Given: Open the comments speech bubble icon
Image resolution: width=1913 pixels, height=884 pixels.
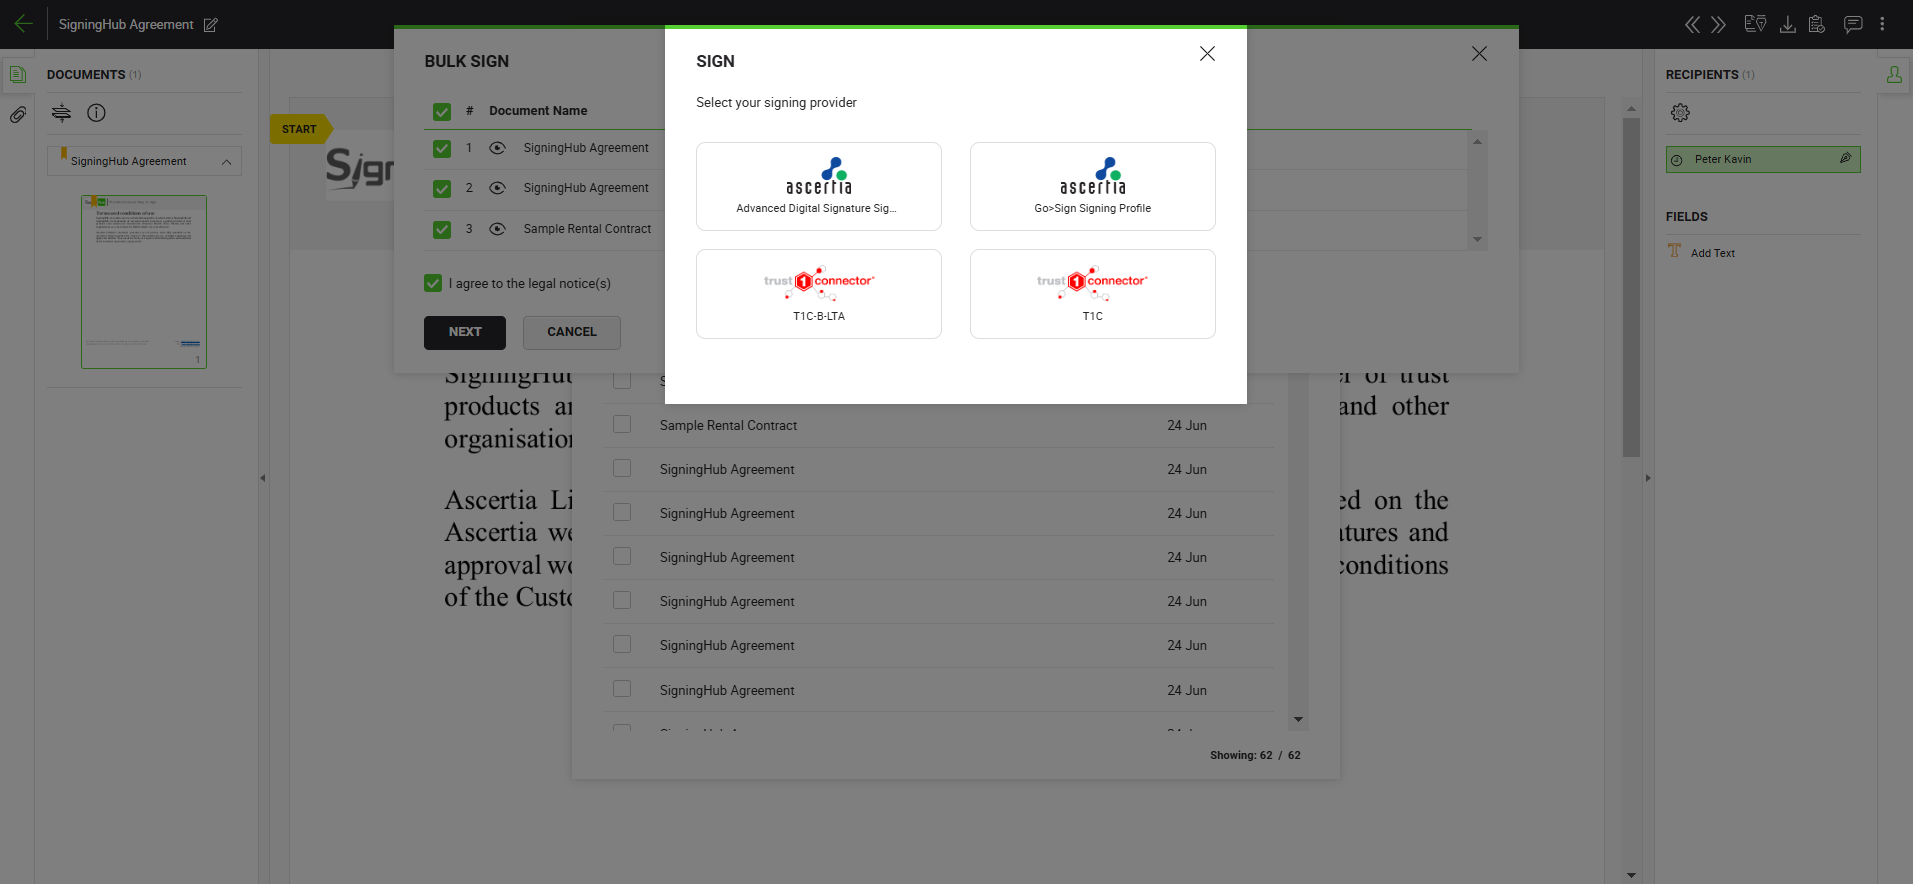Looking at the screenshot, I should [1852, 24].
